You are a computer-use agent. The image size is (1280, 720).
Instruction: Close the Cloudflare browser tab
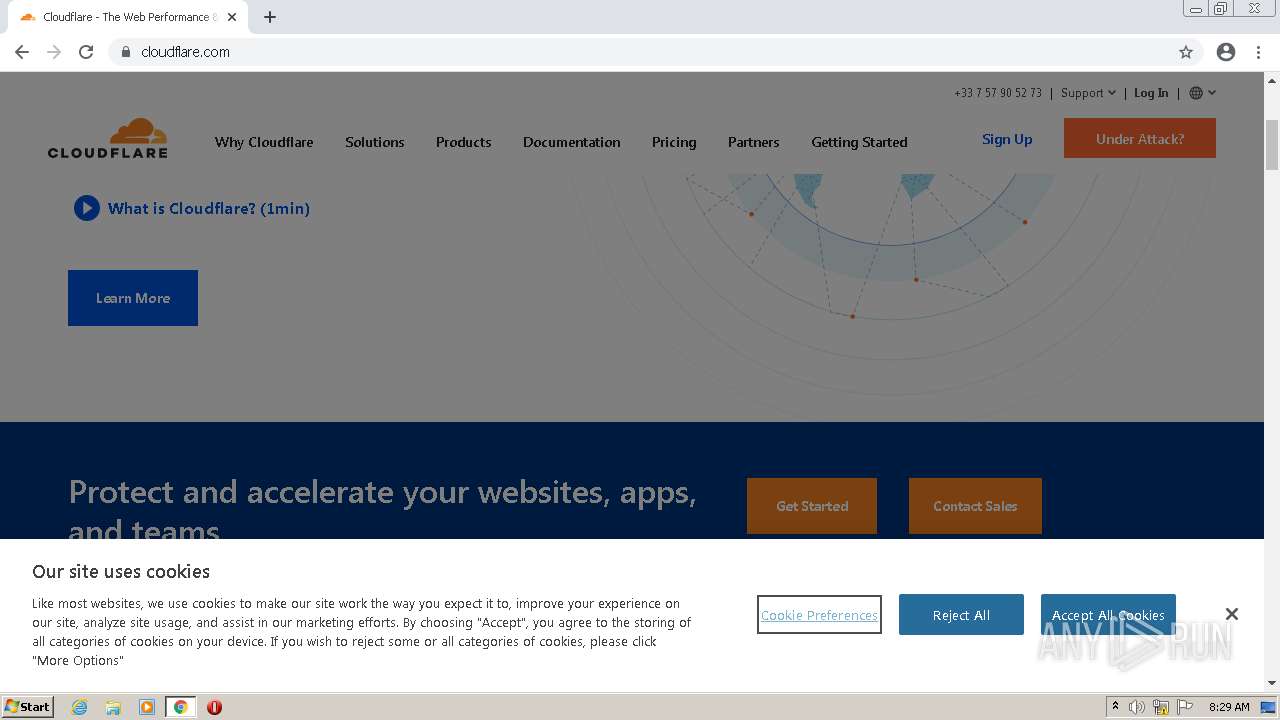(232, 17)
